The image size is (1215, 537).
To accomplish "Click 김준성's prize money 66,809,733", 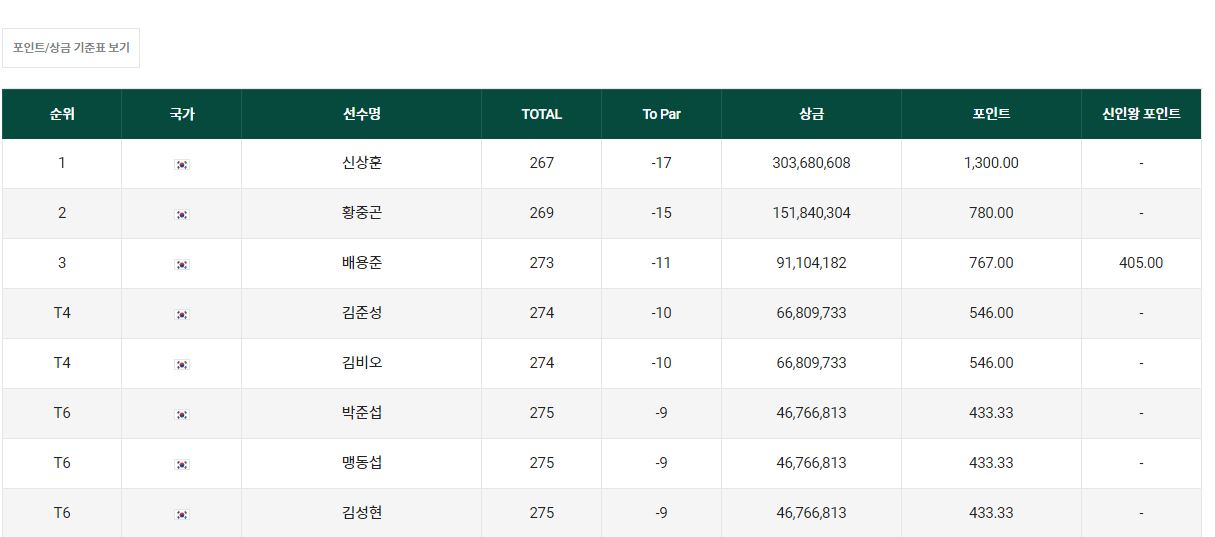I will (x=812, y=313).
